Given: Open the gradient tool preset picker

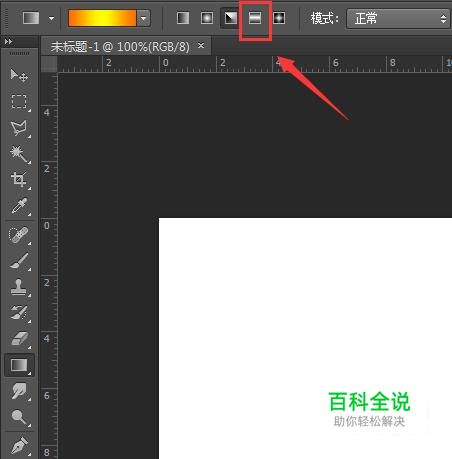Looking at the screenshot, I should coord(31,18).
